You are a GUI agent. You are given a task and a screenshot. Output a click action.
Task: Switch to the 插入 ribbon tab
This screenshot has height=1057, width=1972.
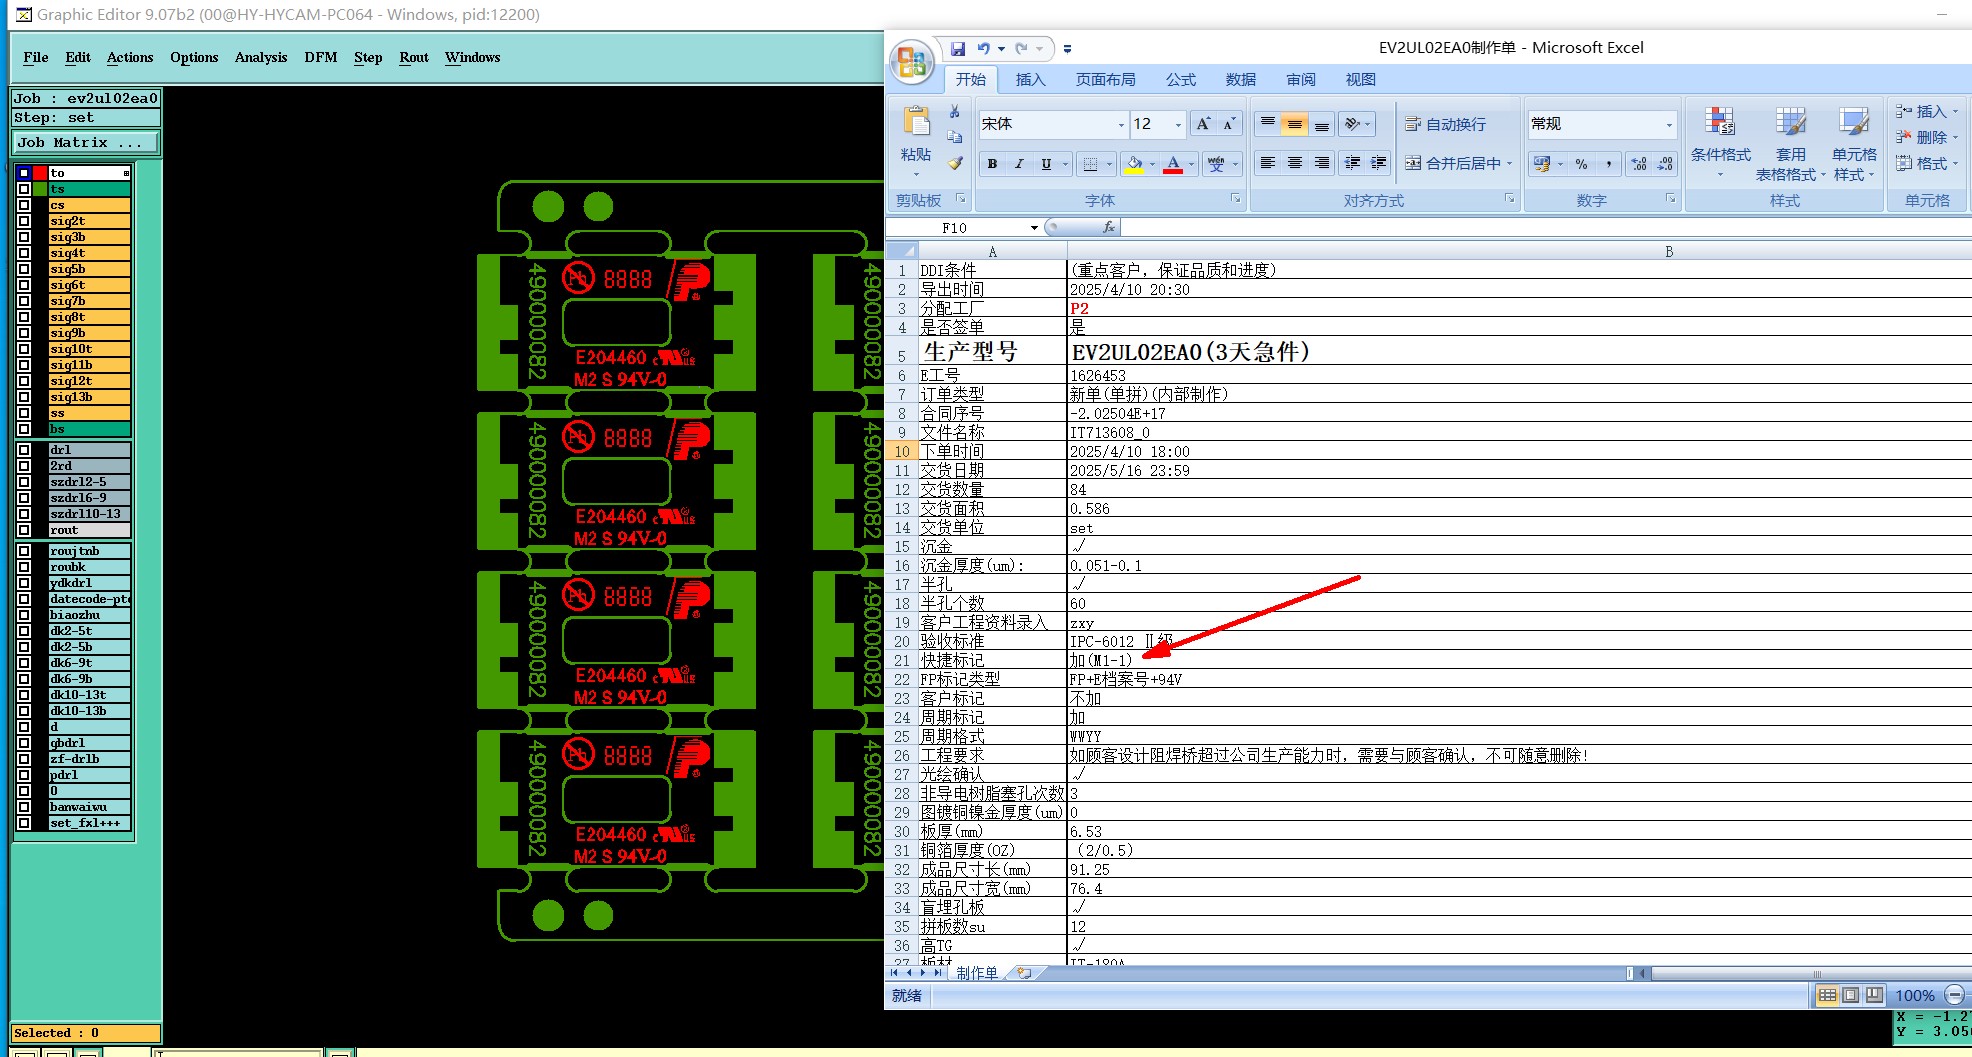(x=1030, y=80)
